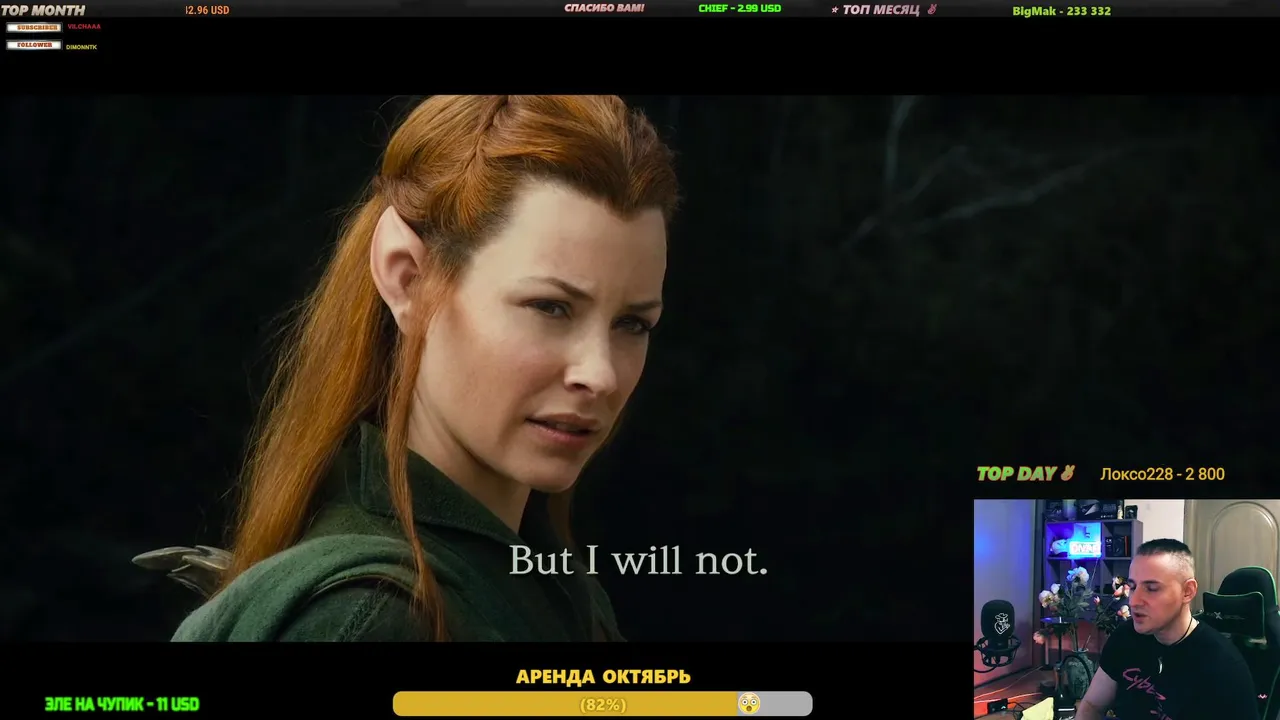Click the АРЕНДА ОКТЯБРЬ goal progress bar
1280x720 pixels.
point(602,704)
